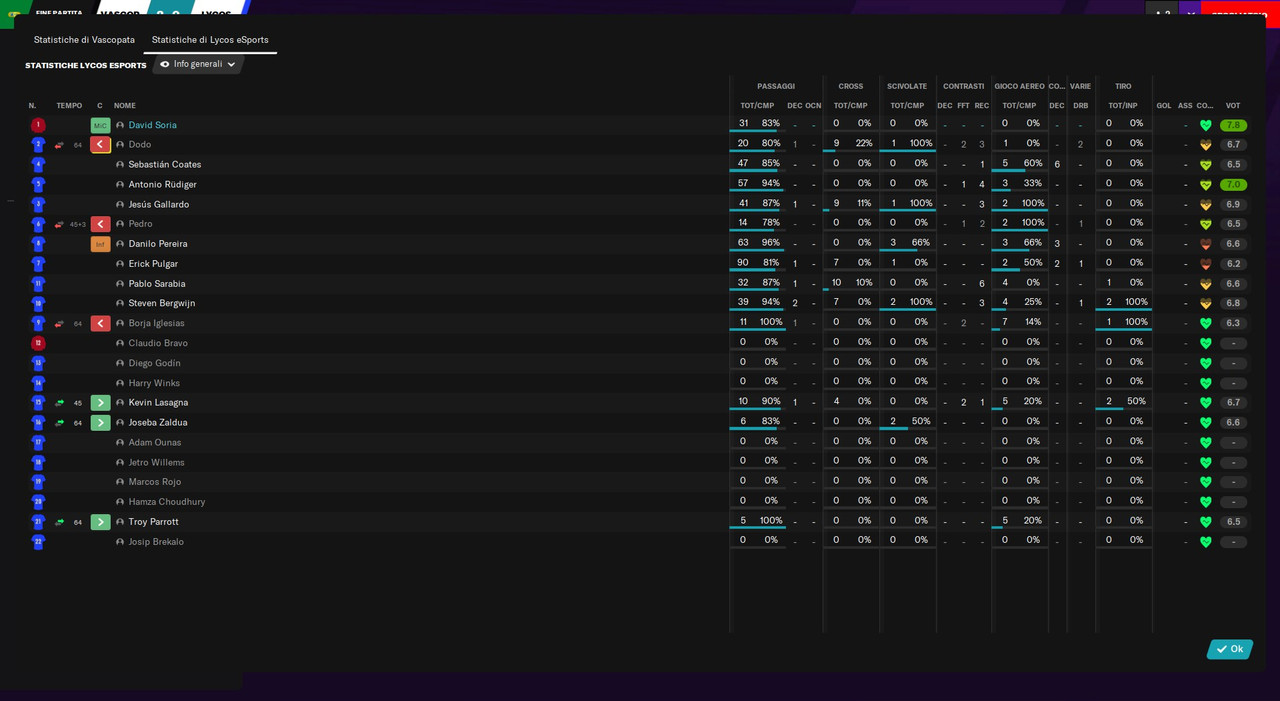Click Dodo's red substituted-off arrow icon

100,145
